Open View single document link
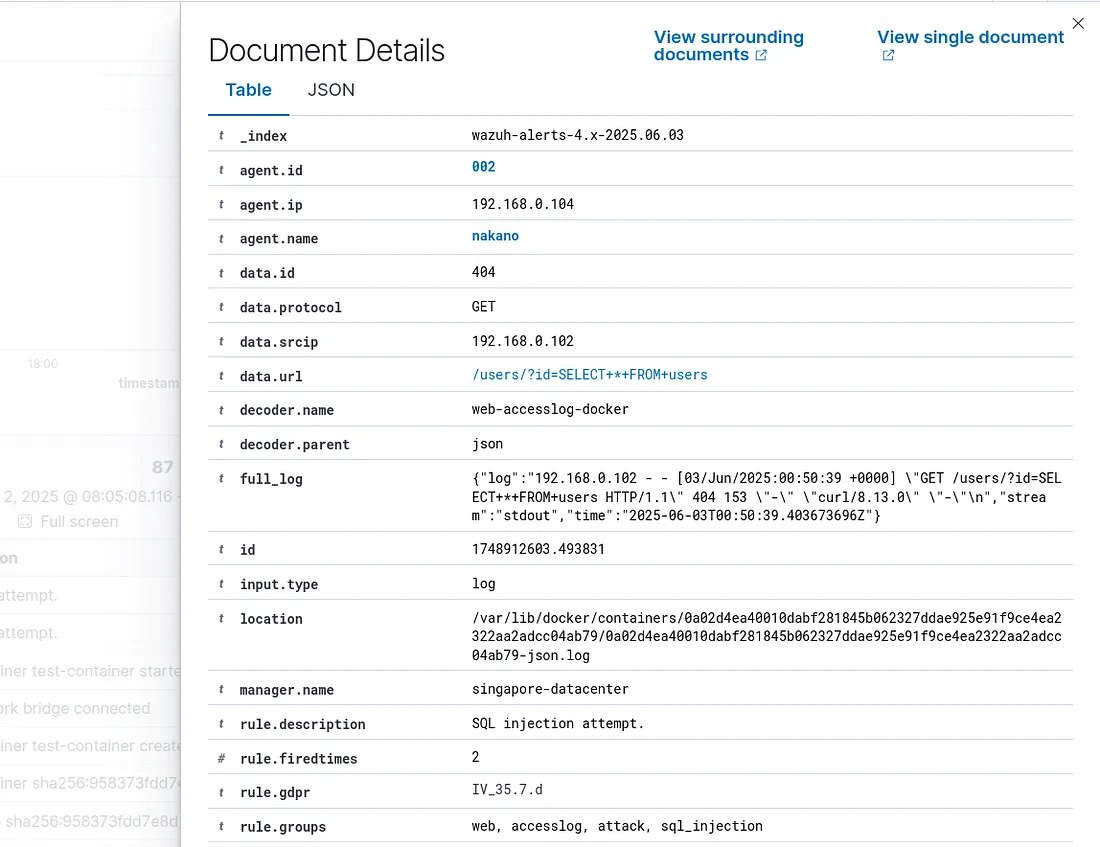This screenshot has width=1100, height=847. (x=970, y=37)
